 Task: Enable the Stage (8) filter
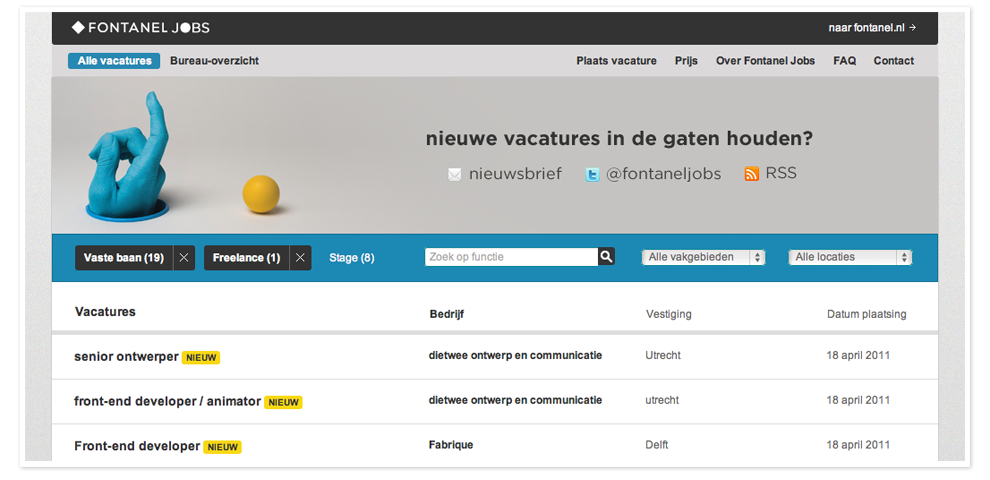352,258
